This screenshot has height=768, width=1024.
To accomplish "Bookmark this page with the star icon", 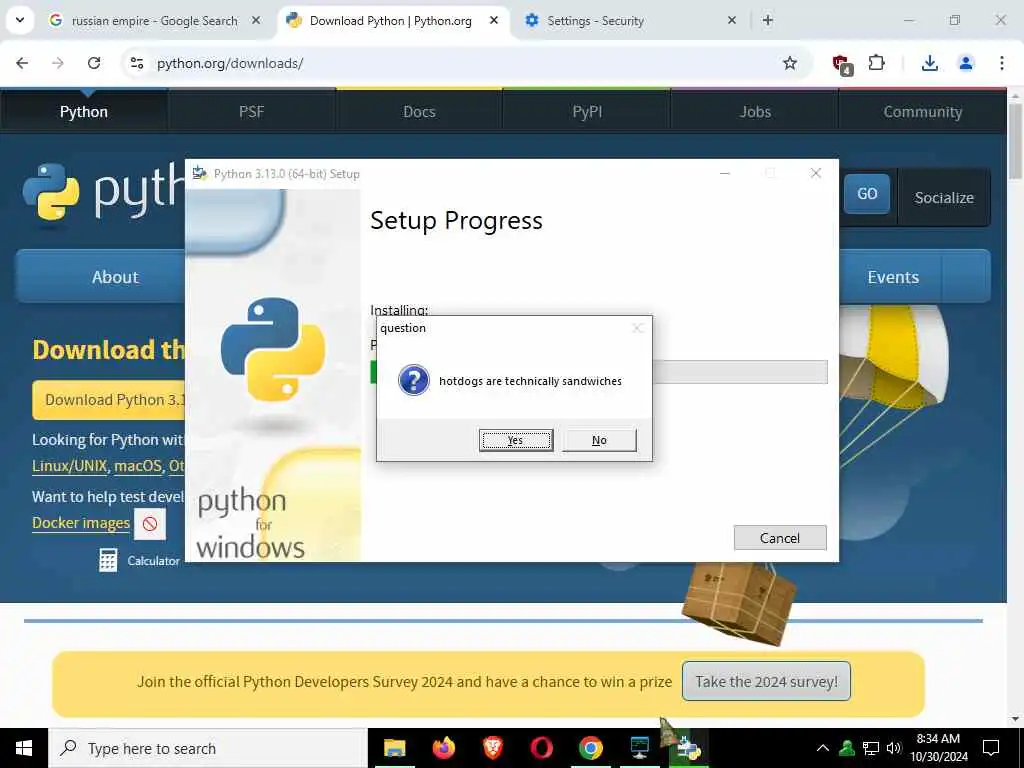I will [x=790, y=63].
